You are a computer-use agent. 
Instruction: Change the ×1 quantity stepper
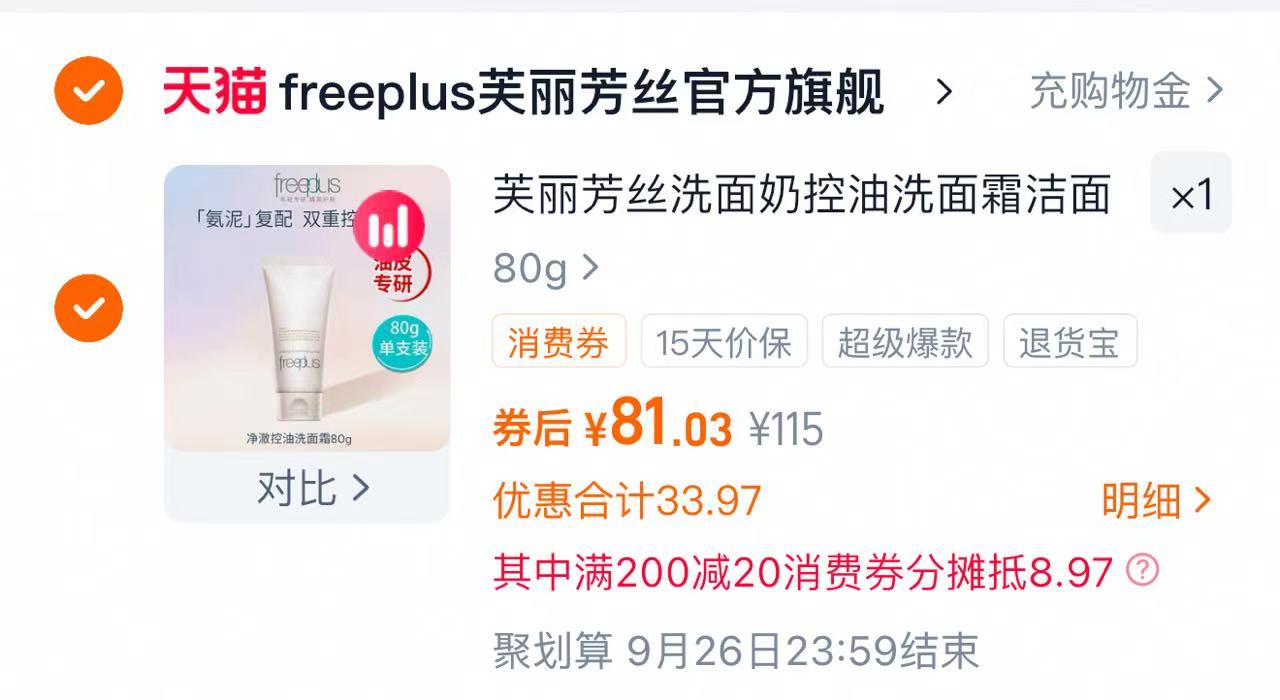pyautogui.click(x=1191, y=194)
